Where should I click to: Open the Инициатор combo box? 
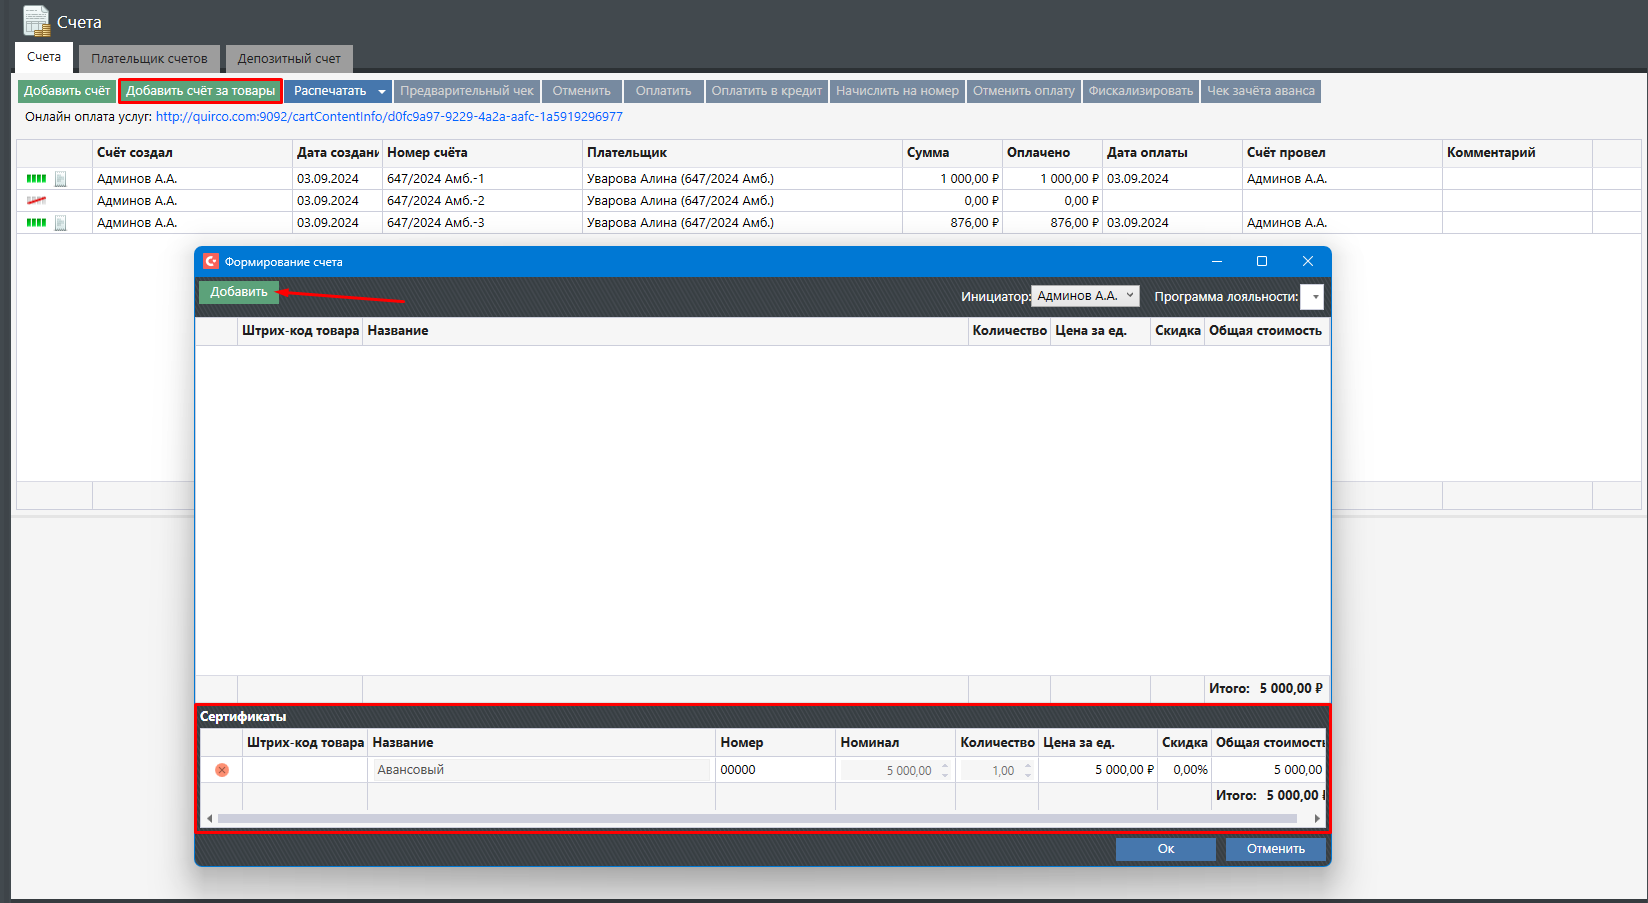click(x=1085, y=296)
